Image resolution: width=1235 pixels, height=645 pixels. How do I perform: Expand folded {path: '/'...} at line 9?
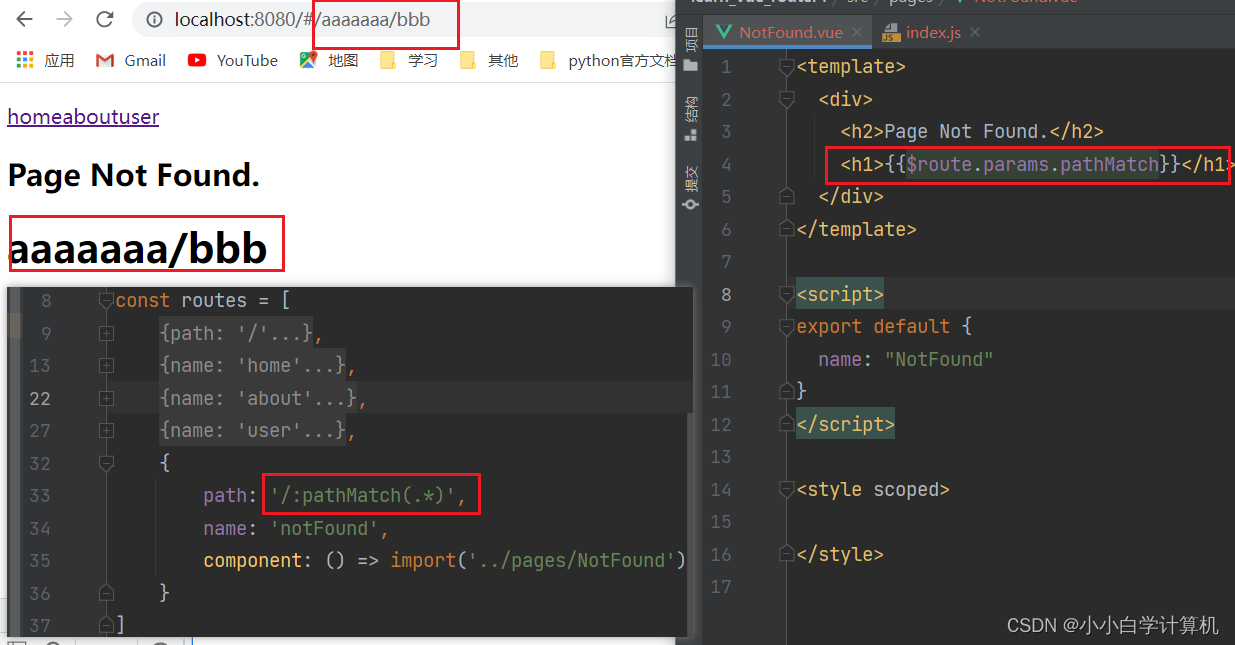(106, 333)
